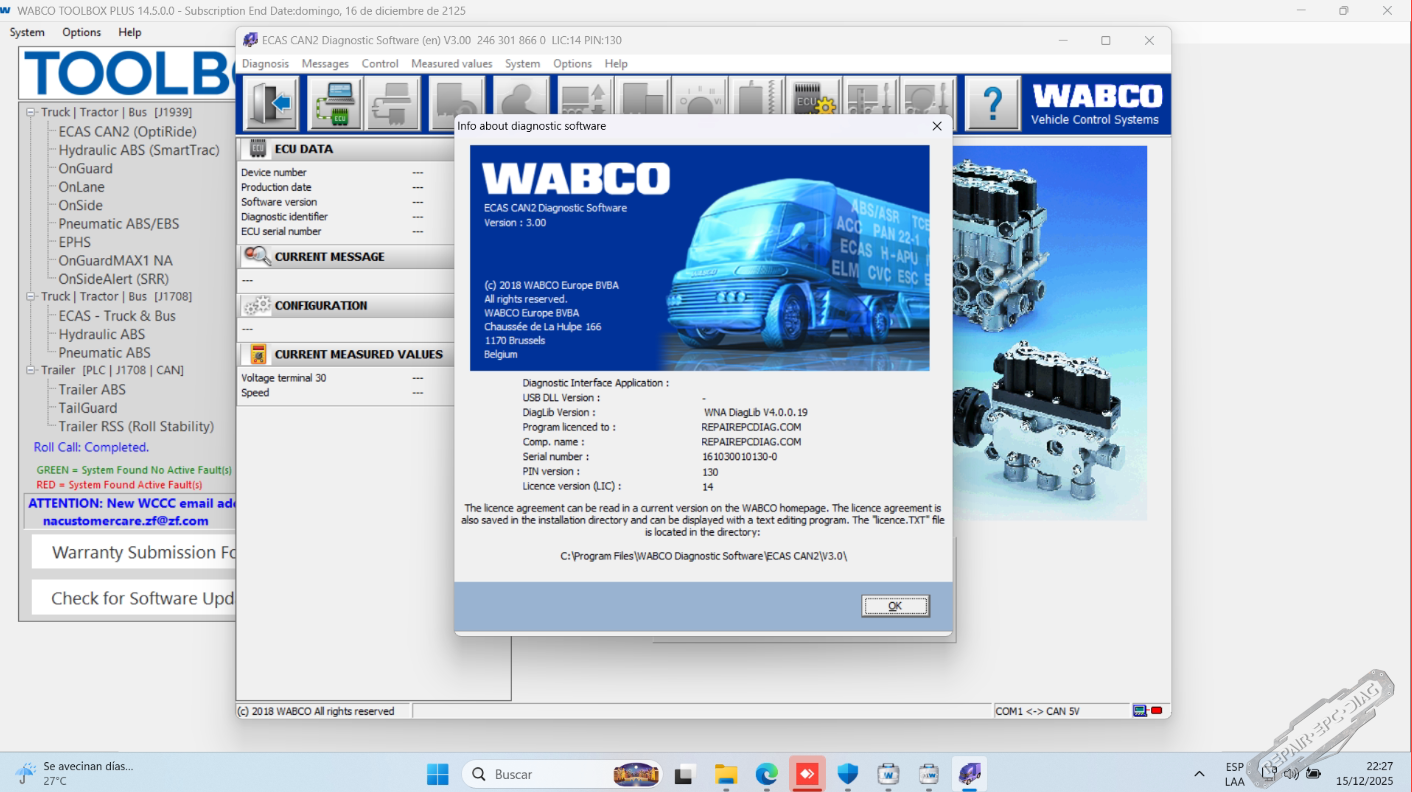Select Hydraulic ABS (SmartTrac) tree item
The width and height of the screenshot is (1412, 792).
click(138, 150)
